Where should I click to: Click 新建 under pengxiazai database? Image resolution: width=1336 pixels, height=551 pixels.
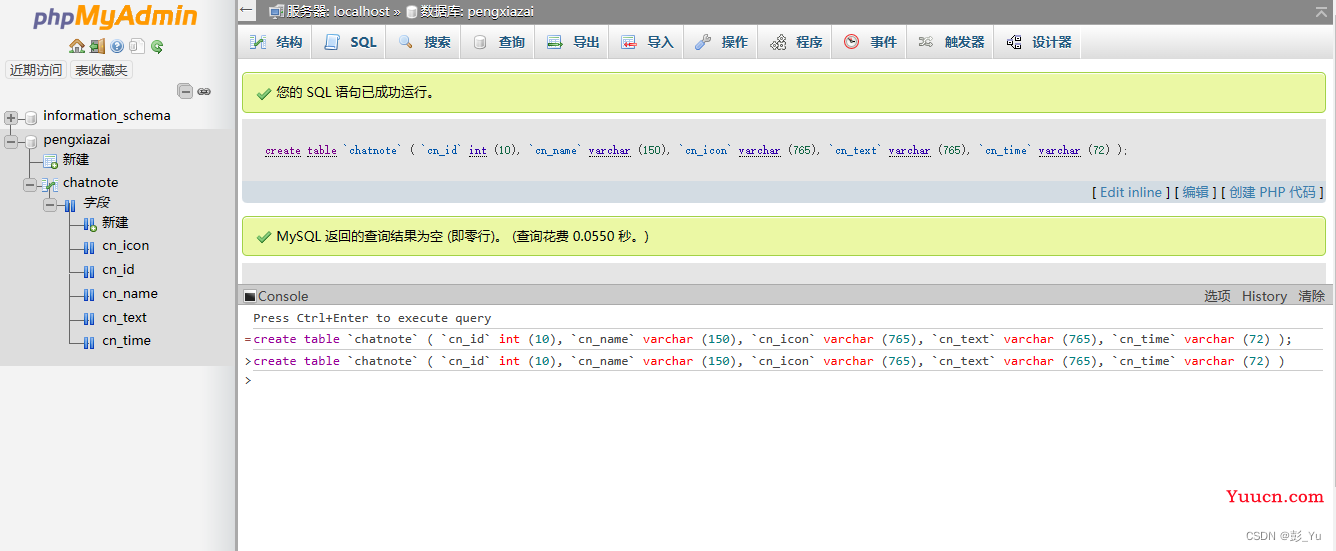click(x=76, y=160)
